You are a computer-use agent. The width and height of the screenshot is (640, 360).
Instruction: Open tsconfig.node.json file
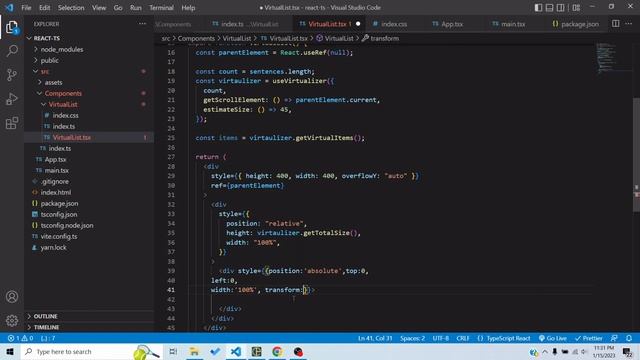point(67,225)
